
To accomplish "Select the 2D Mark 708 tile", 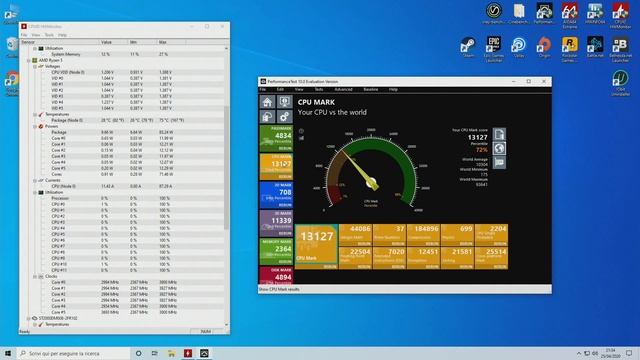I will tap(276, 195).
